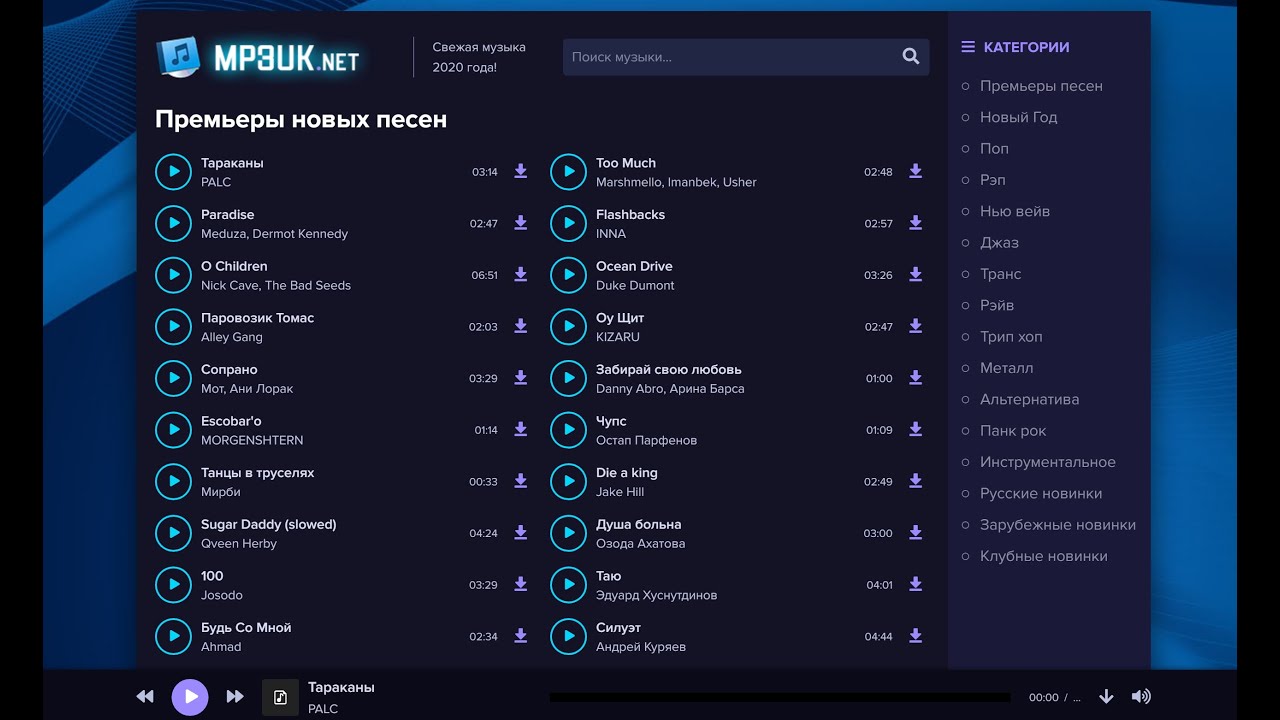The image size is (1280, 720).
Task: Browse the Транс category
Action: click(x=1000, y=274)
